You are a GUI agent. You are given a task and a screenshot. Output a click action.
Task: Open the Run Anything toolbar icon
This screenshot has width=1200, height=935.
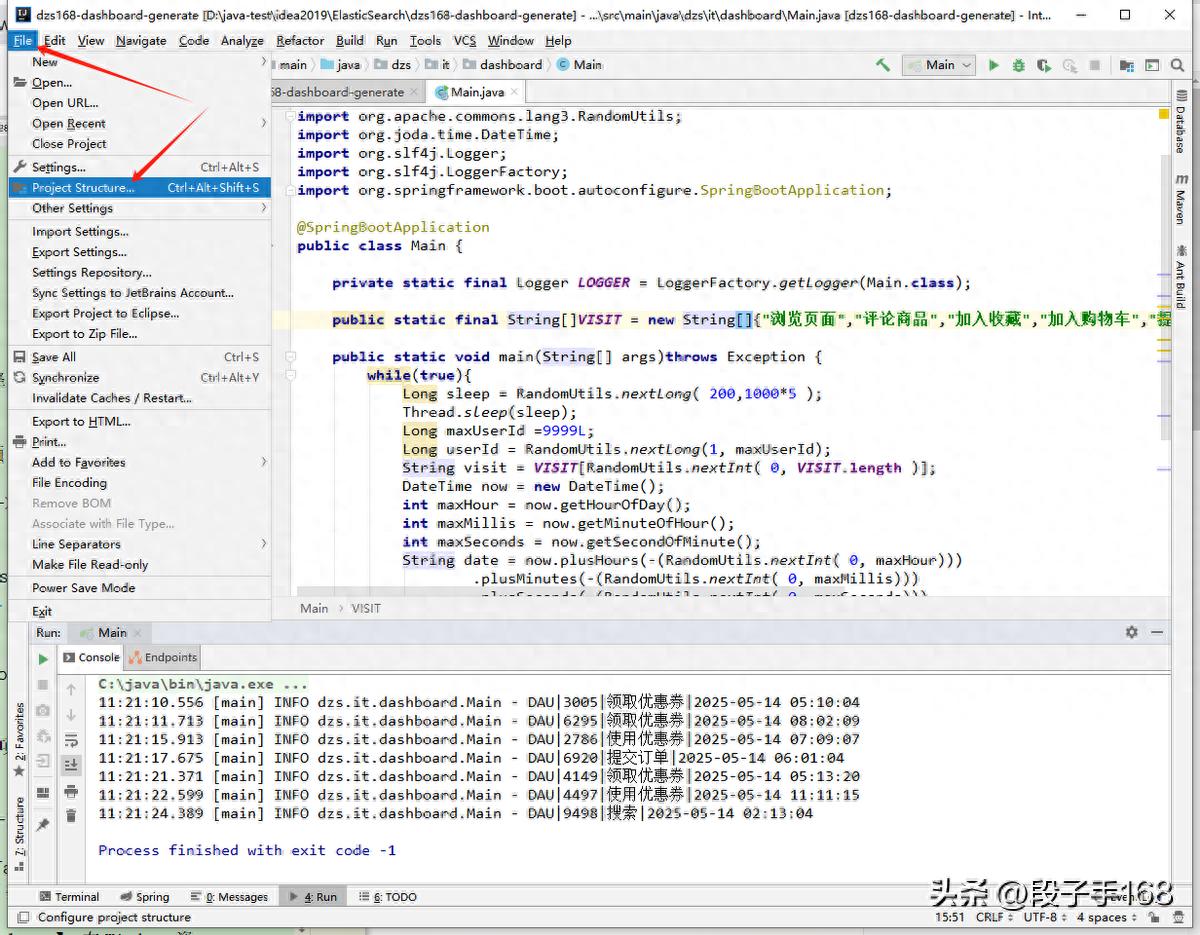(1153, 65)
